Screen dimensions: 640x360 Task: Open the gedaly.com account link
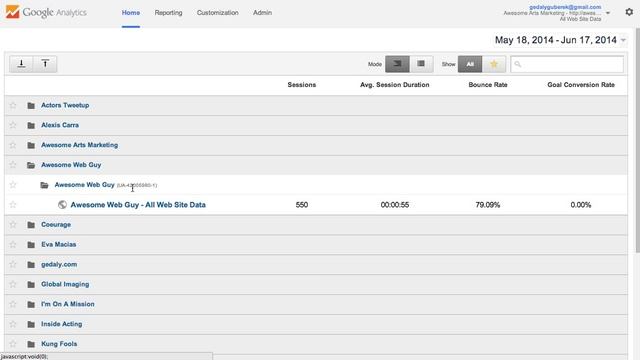point(59,264)
